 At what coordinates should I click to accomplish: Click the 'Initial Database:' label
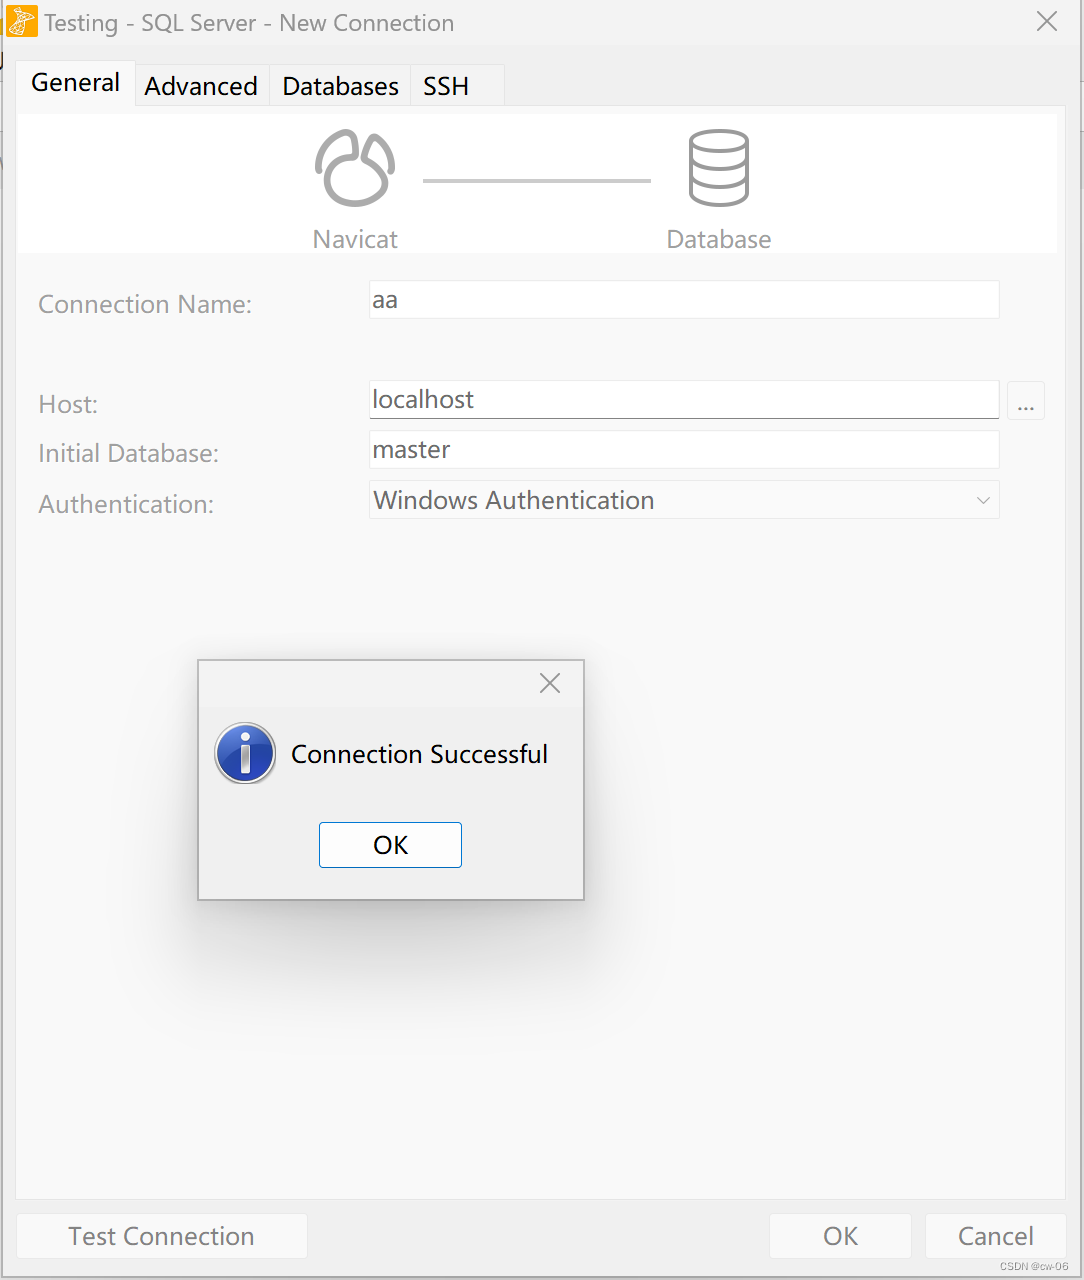[128, 453]
